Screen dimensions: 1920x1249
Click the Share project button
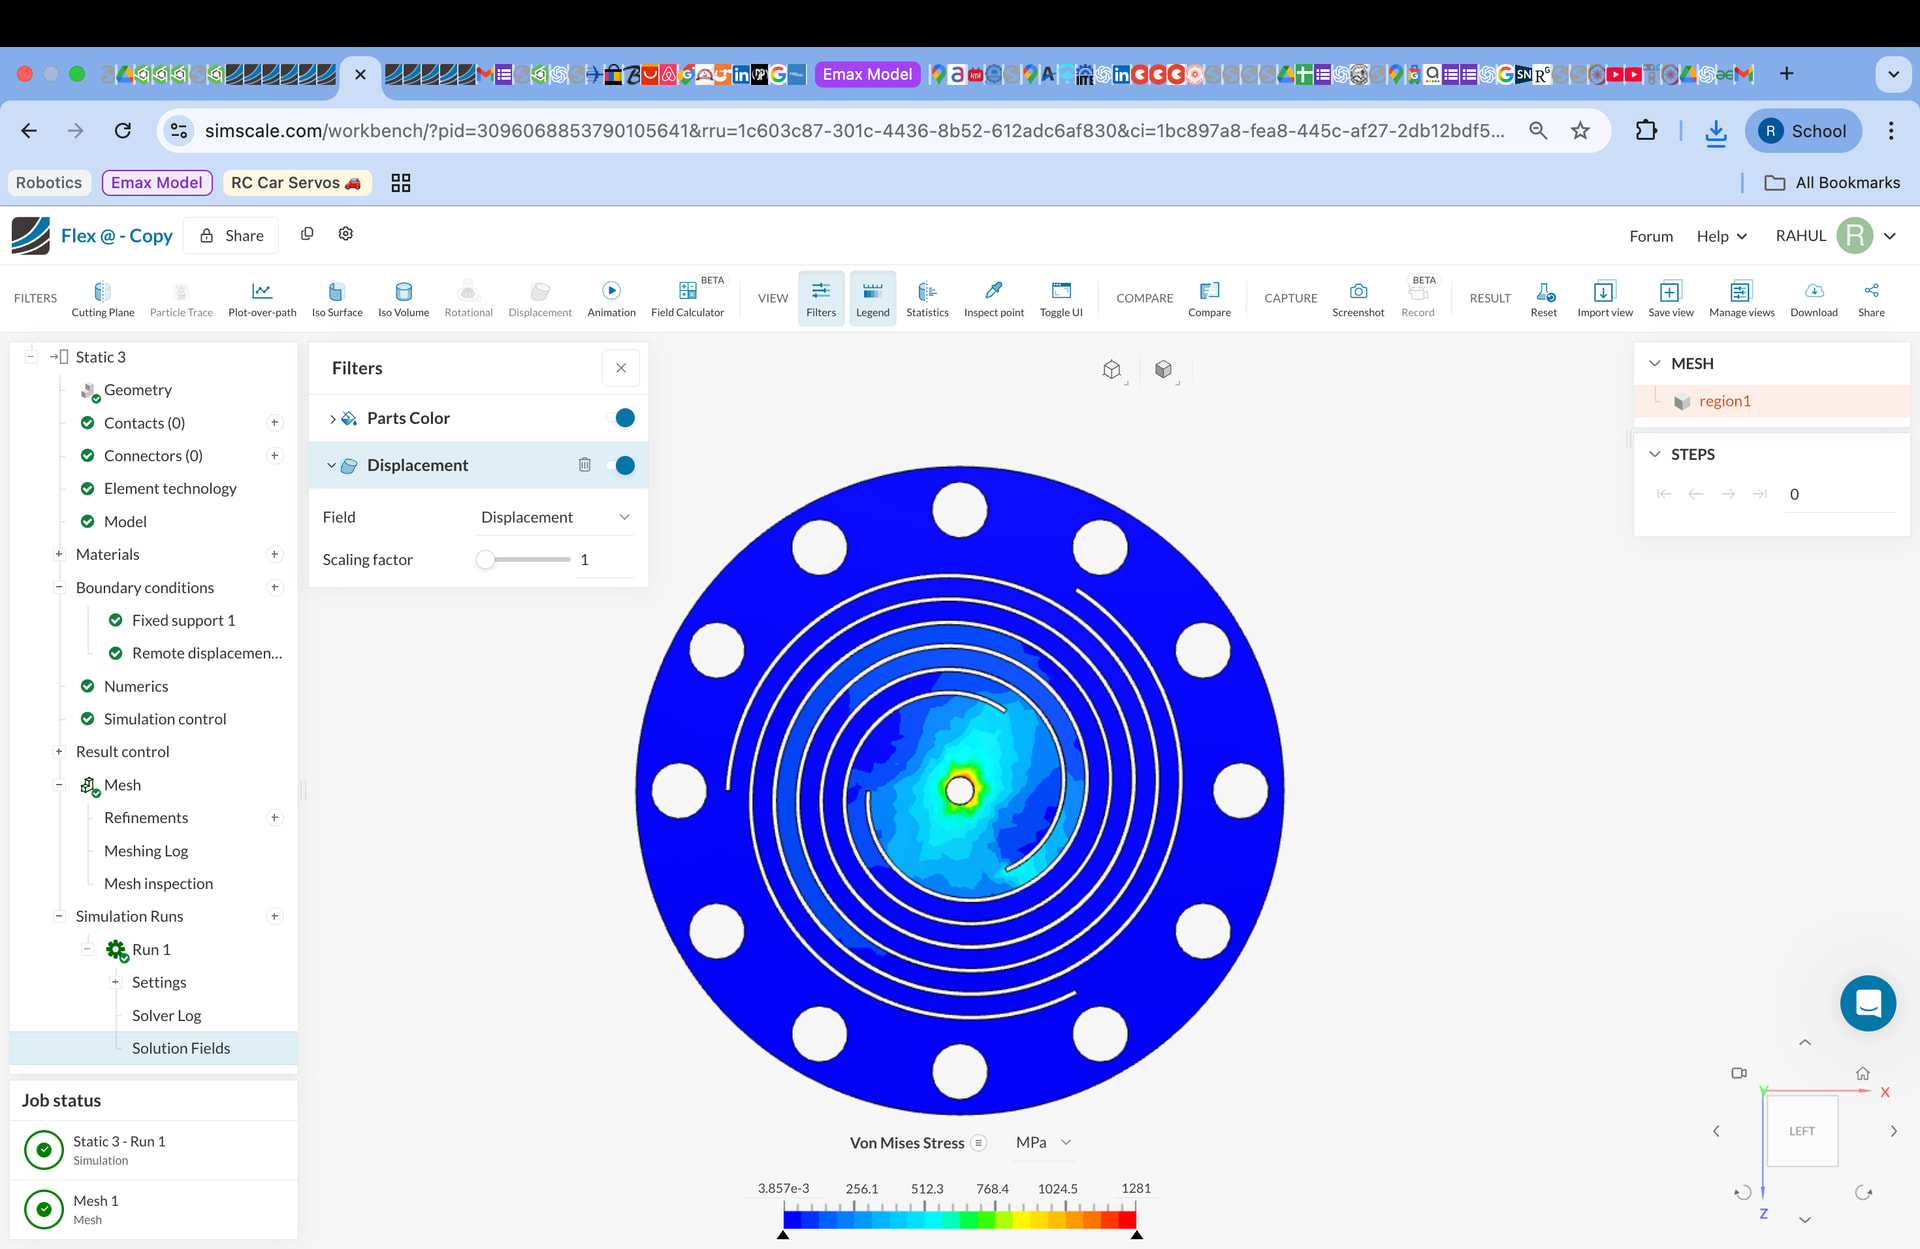tap(232, 235)
